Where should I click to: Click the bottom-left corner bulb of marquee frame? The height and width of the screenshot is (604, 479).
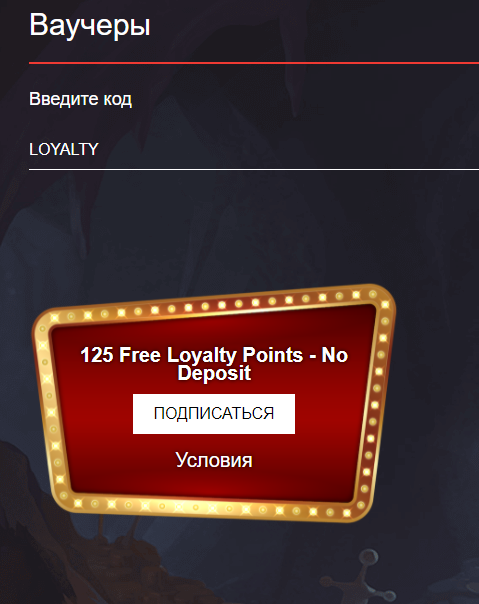64,495
